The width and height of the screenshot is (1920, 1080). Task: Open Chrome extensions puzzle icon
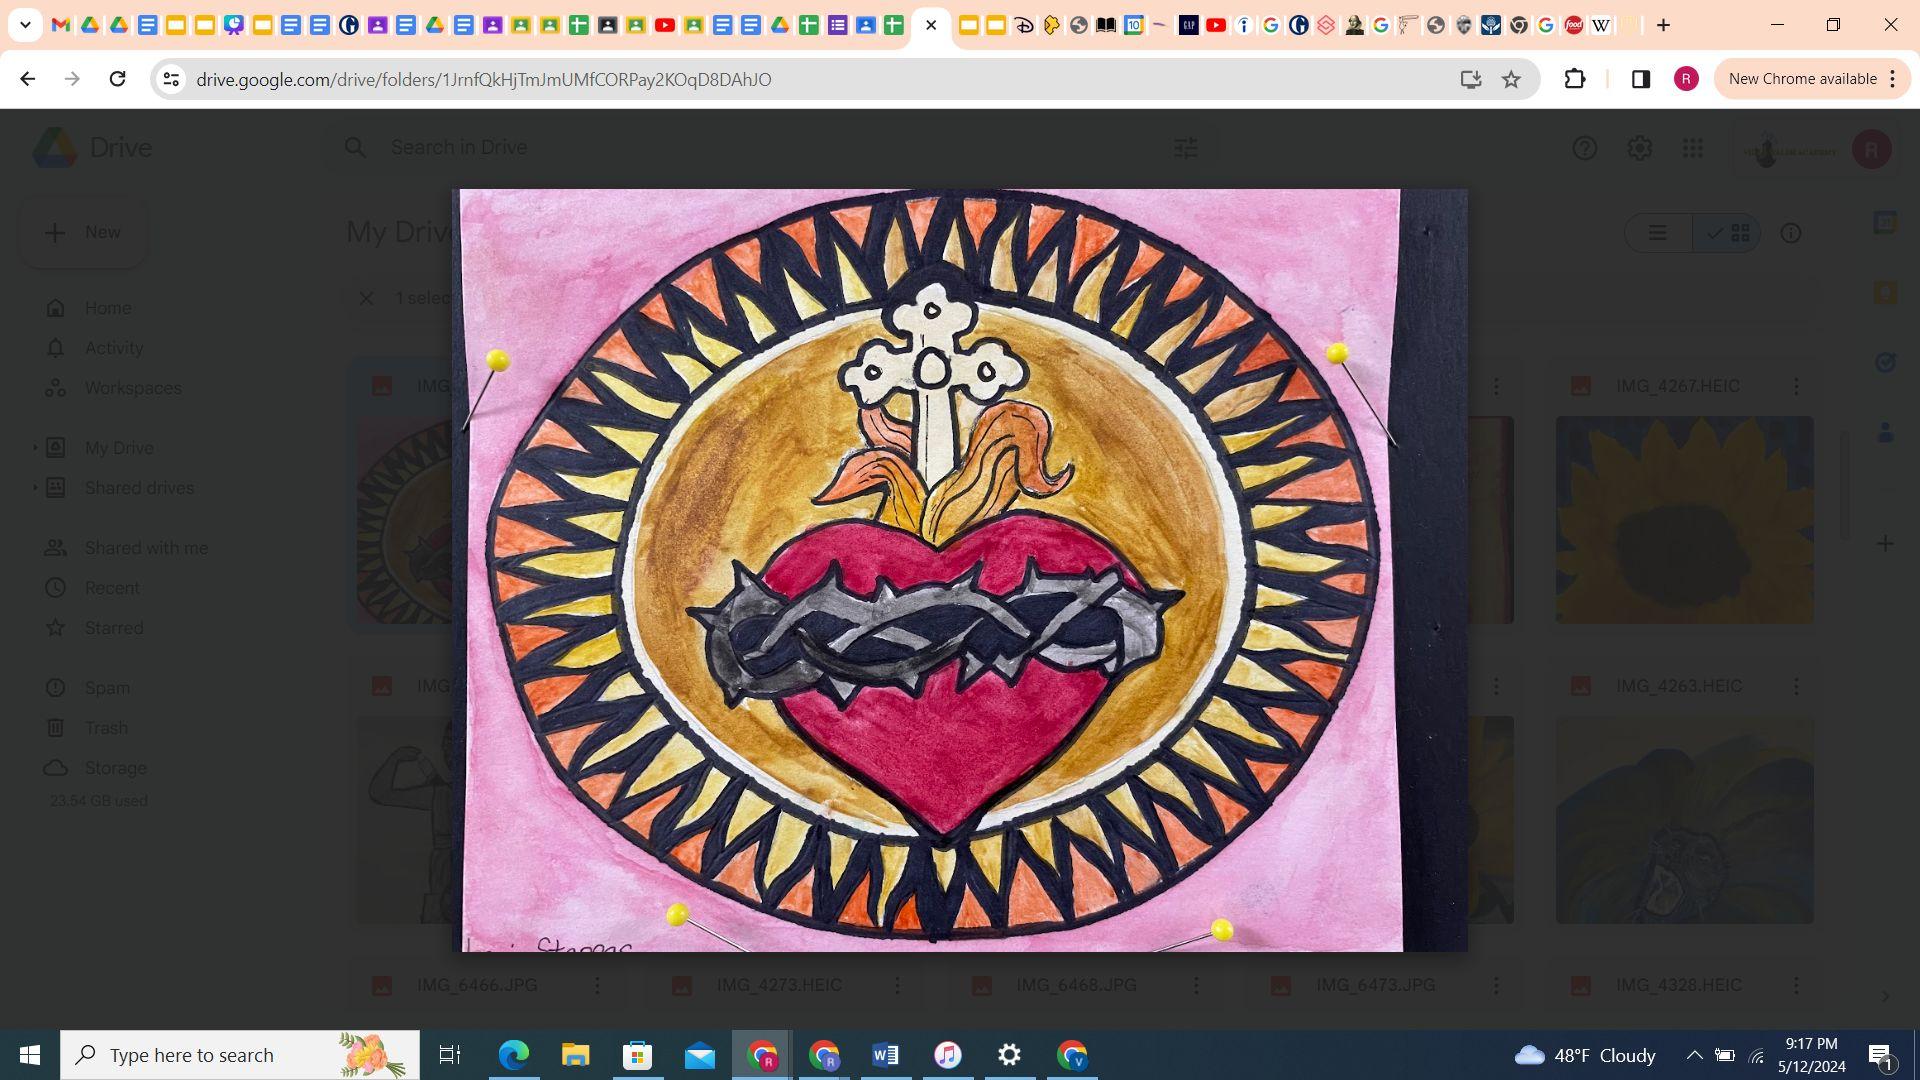point(1574,79)
